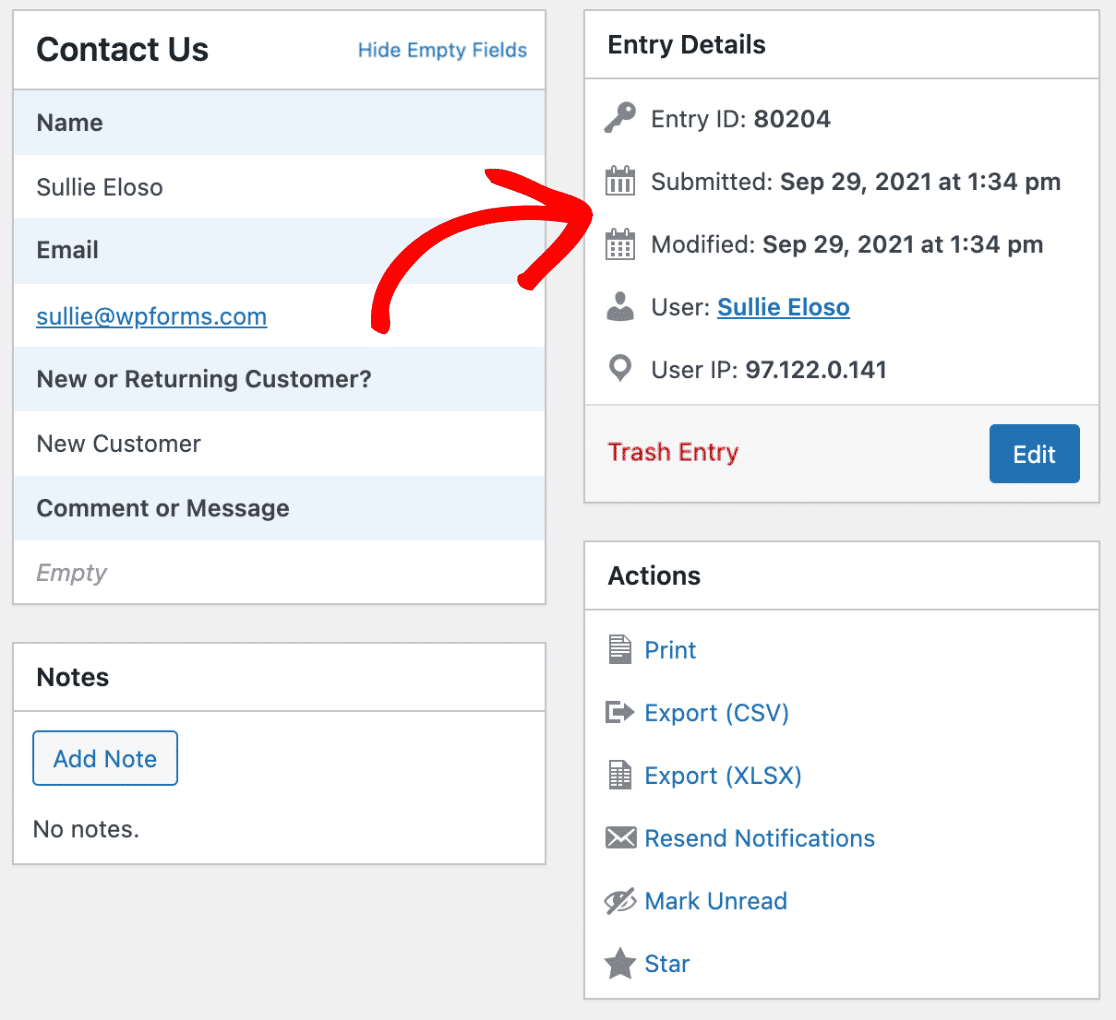The image size is (1116, 1020).
Task: Click the envelope icon beside Resend Notifications
Action: pyautogui.click(x=621, y=838)
